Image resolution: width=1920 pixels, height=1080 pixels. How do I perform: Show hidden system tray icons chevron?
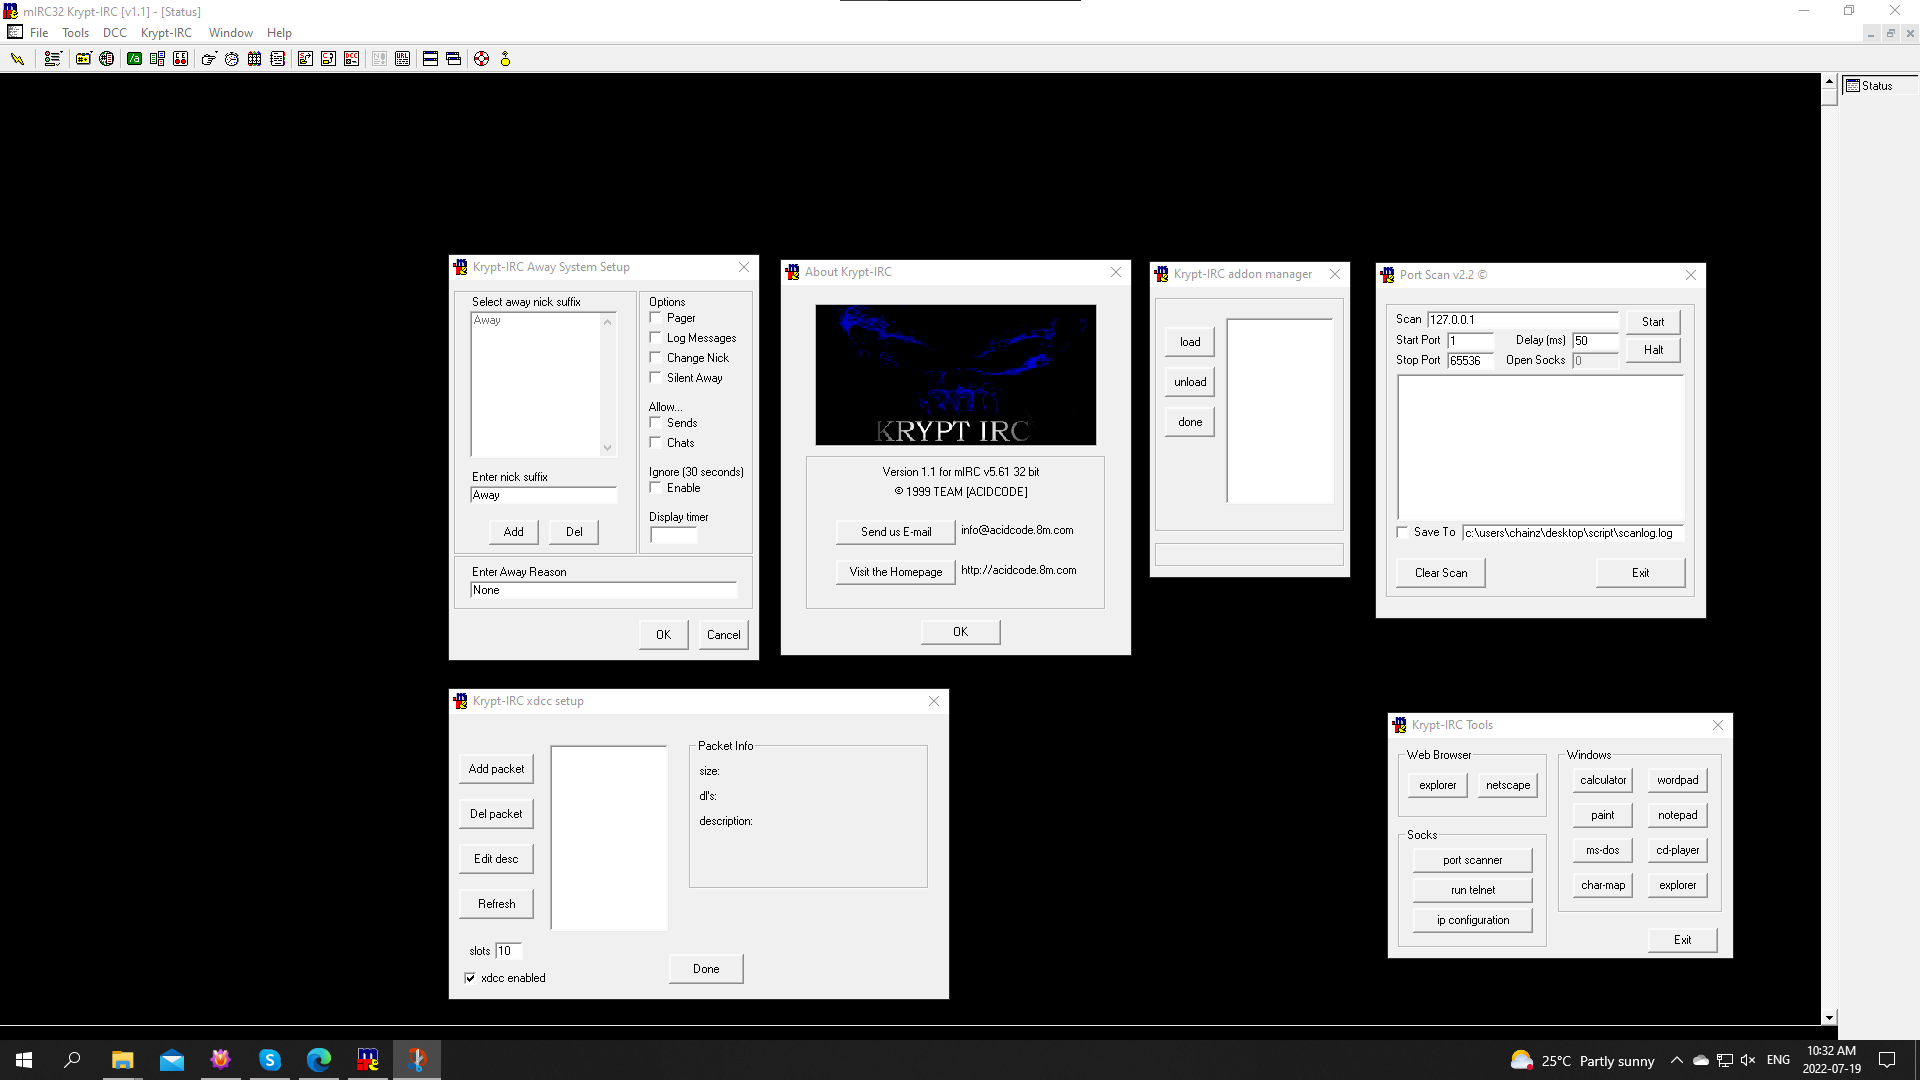[x=1676, y=1060]
